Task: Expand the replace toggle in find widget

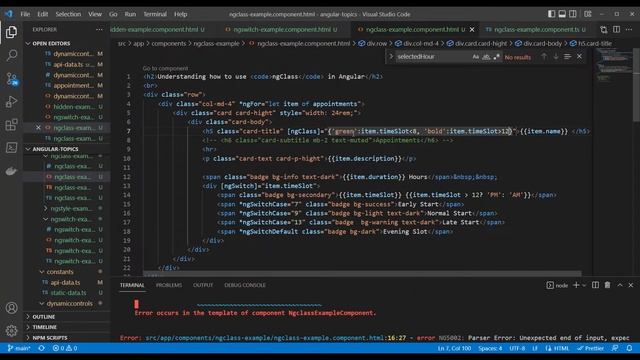Action: pos(391,57)
